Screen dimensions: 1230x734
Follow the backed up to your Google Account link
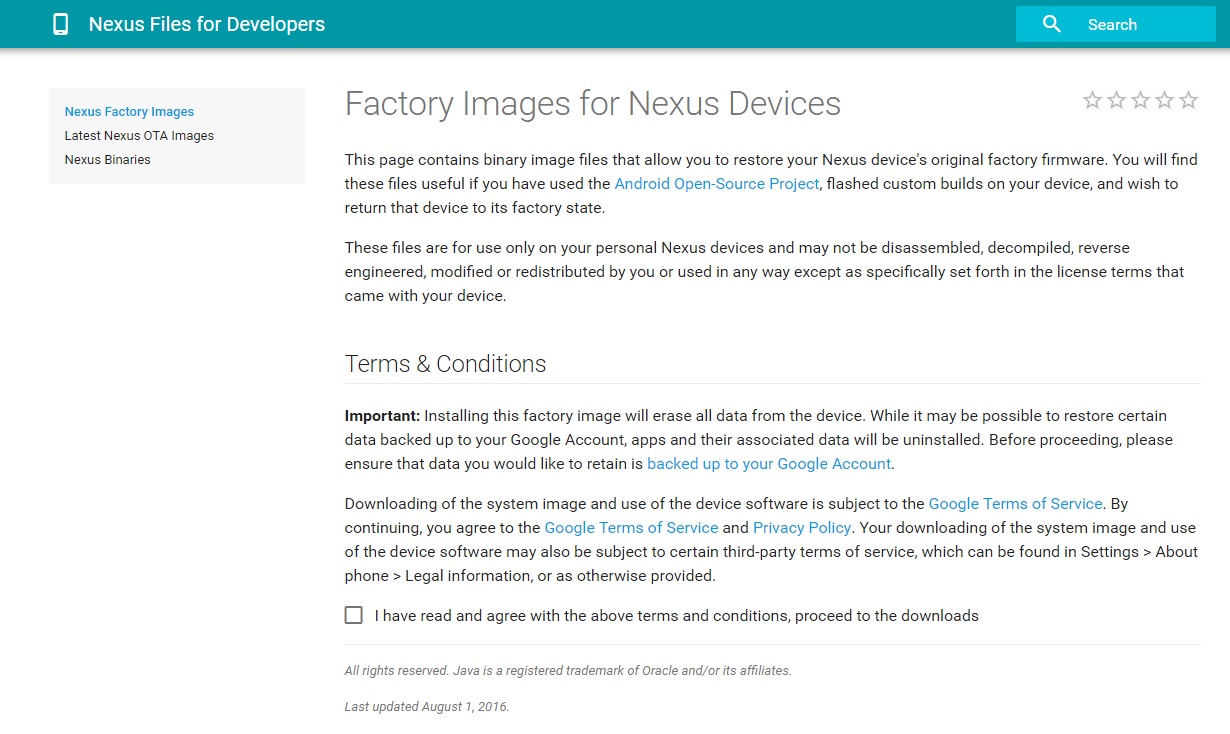click(x=768, y=464)
